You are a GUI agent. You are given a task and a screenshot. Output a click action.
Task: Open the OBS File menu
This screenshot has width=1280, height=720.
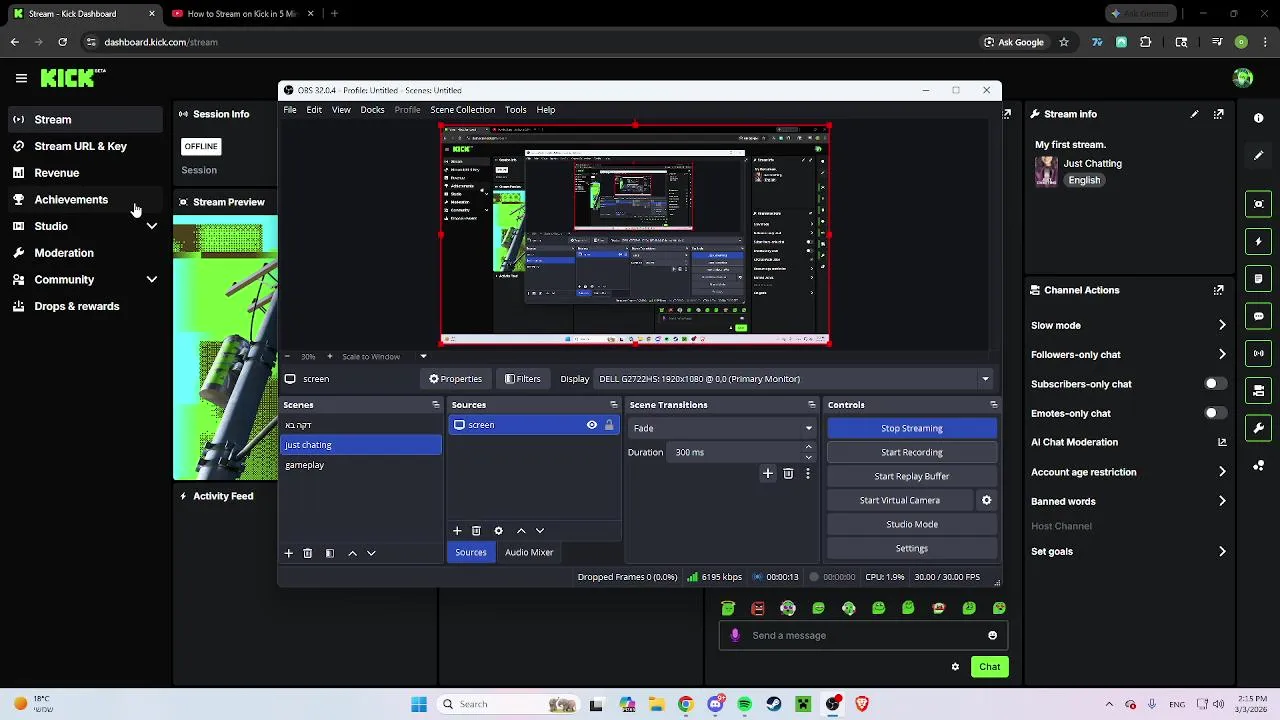click(290, 110)
